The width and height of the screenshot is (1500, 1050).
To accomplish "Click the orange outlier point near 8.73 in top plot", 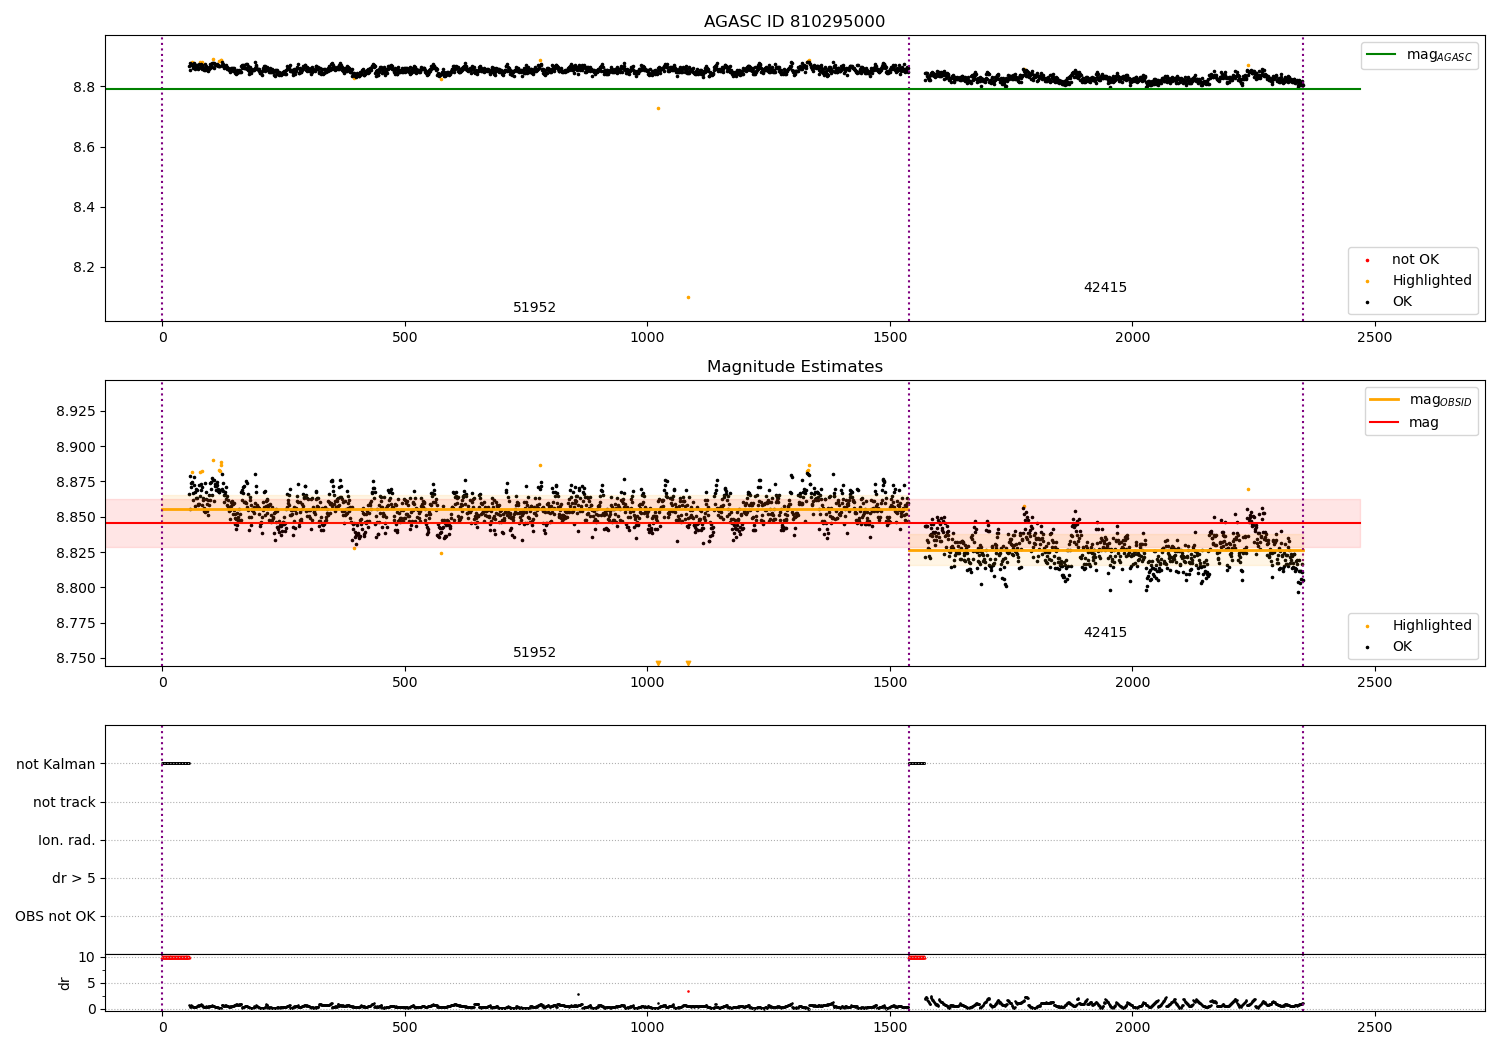I will pos(658,108).
